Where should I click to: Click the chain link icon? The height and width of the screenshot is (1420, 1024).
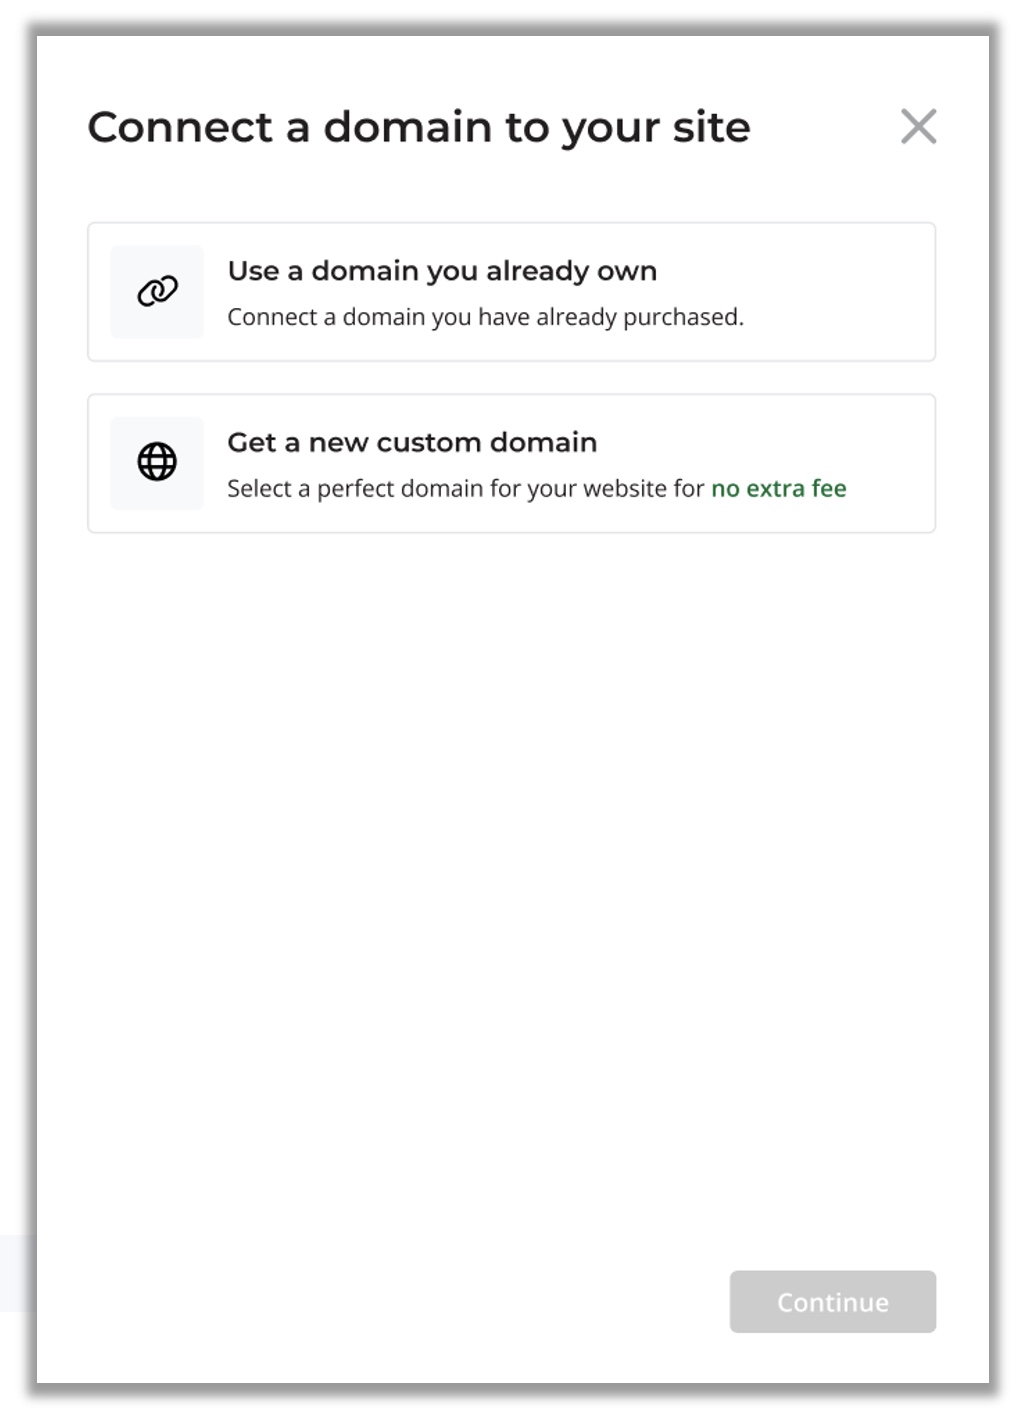[157, 291]
